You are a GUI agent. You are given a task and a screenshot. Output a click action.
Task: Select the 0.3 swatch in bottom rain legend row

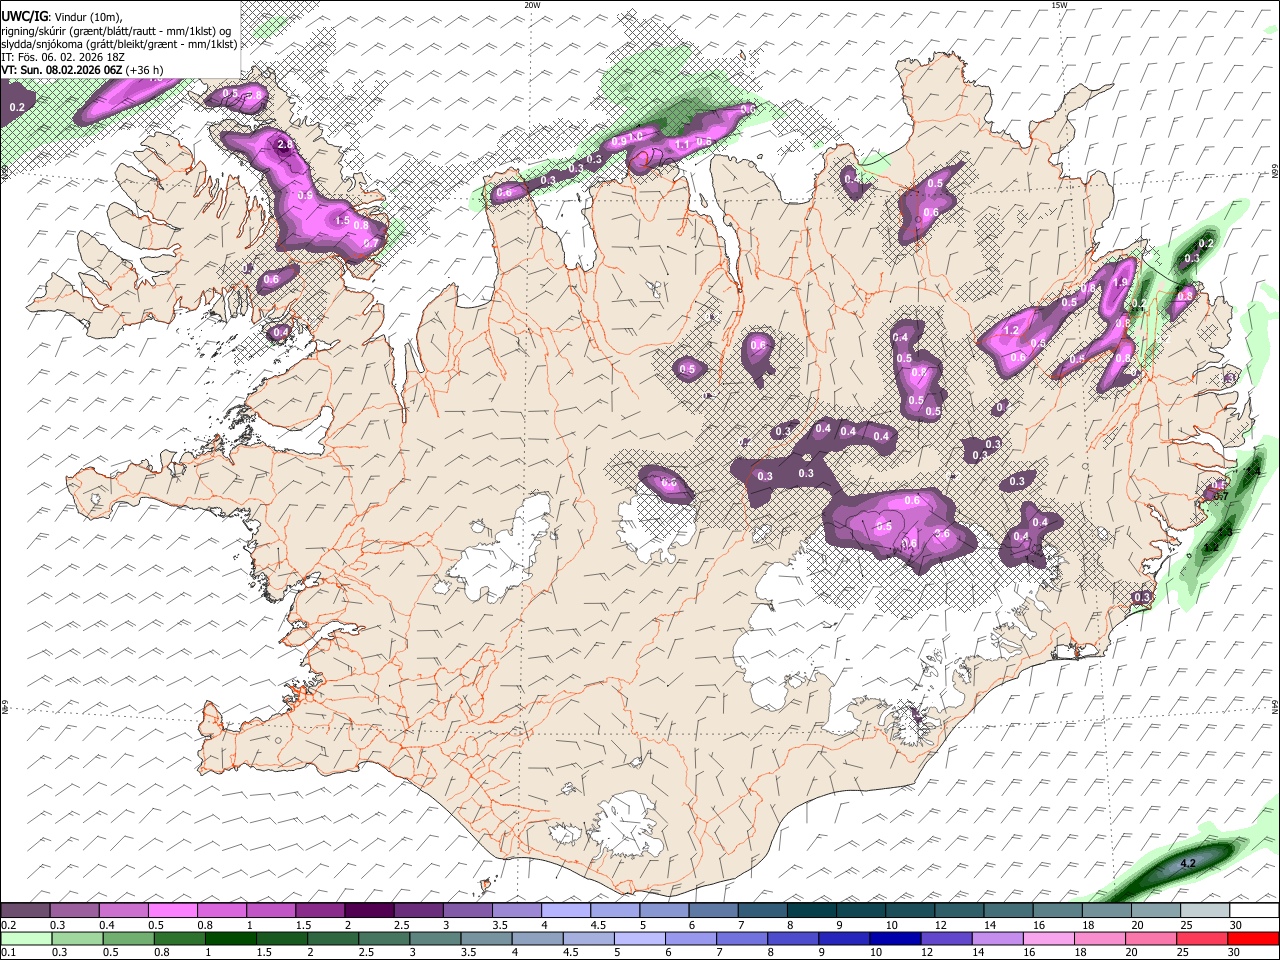77,938
